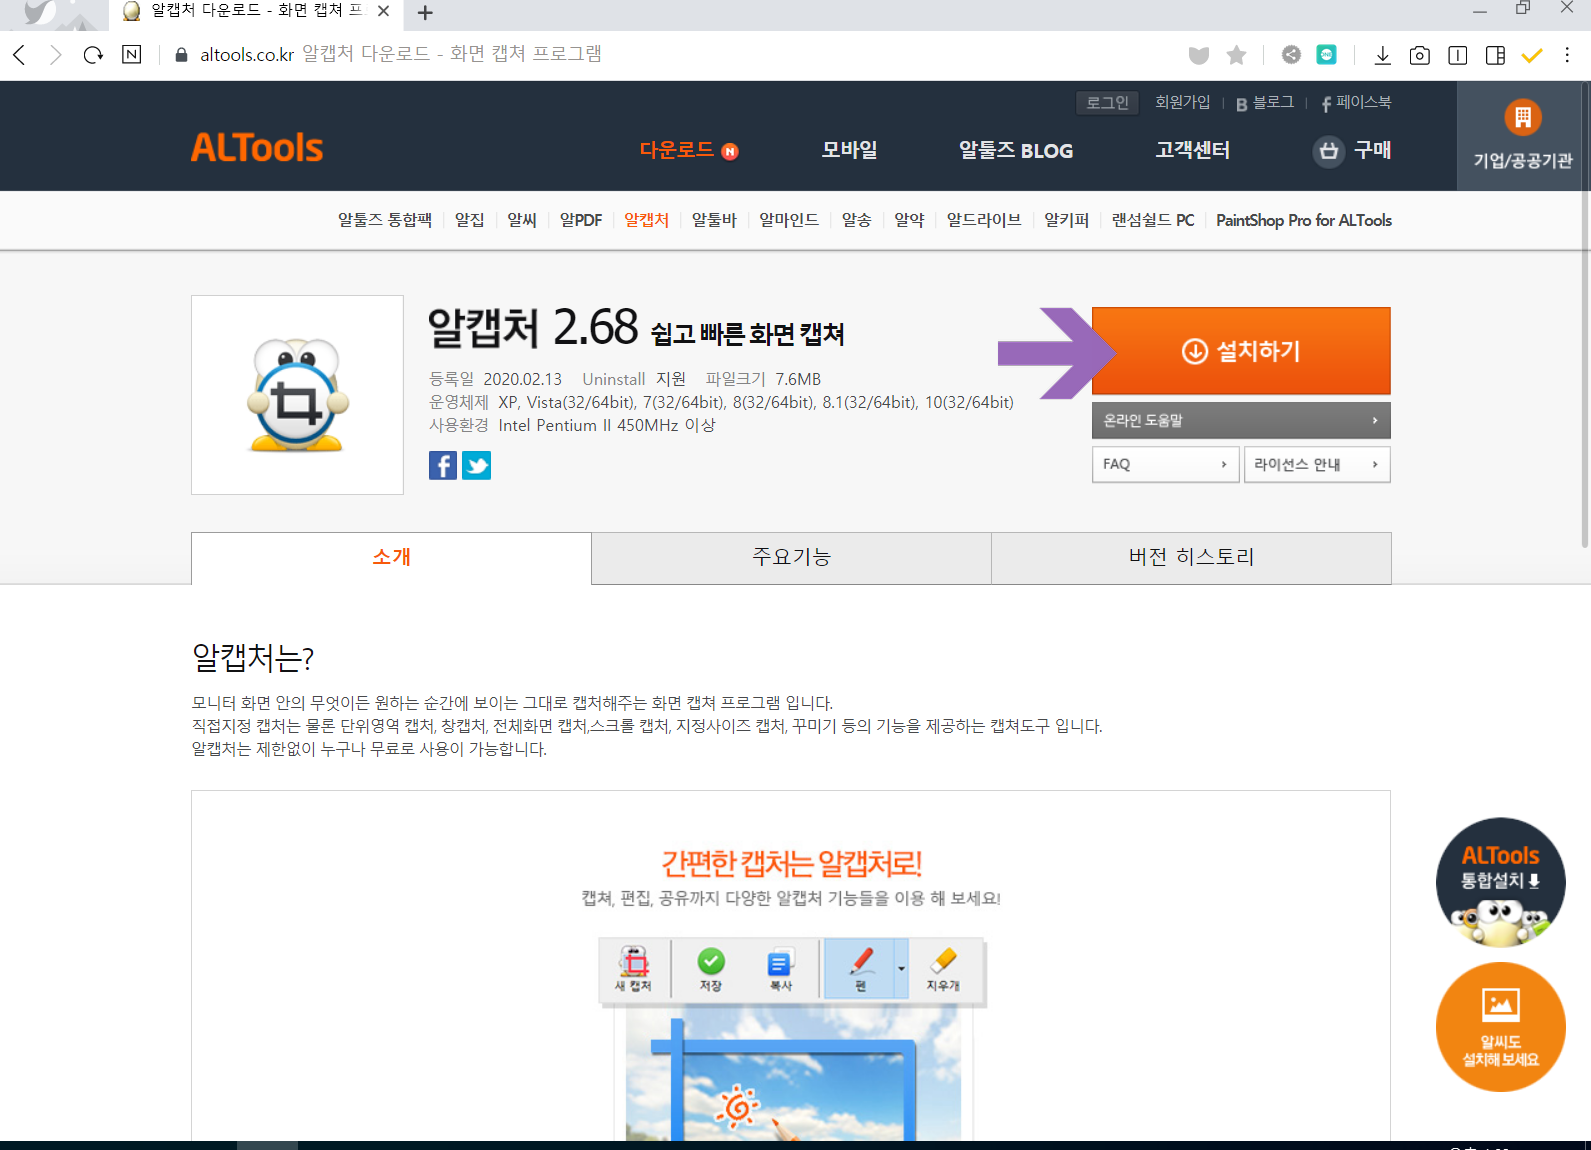Click the orange 설치하기 install button
1591x1150 pixels.
(x=1241, y=351)
